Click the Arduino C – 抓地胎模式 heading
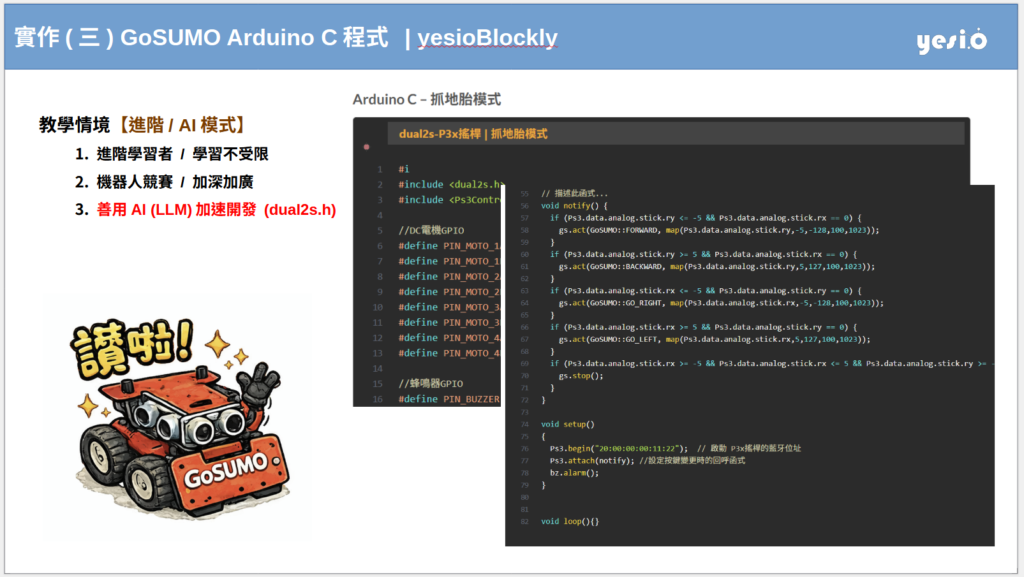 point(427,100)
